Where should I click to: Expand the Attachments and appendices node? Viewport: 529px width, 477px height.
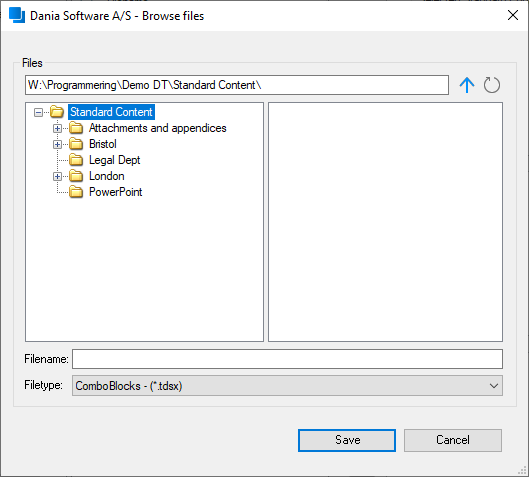tap(57, 128)
